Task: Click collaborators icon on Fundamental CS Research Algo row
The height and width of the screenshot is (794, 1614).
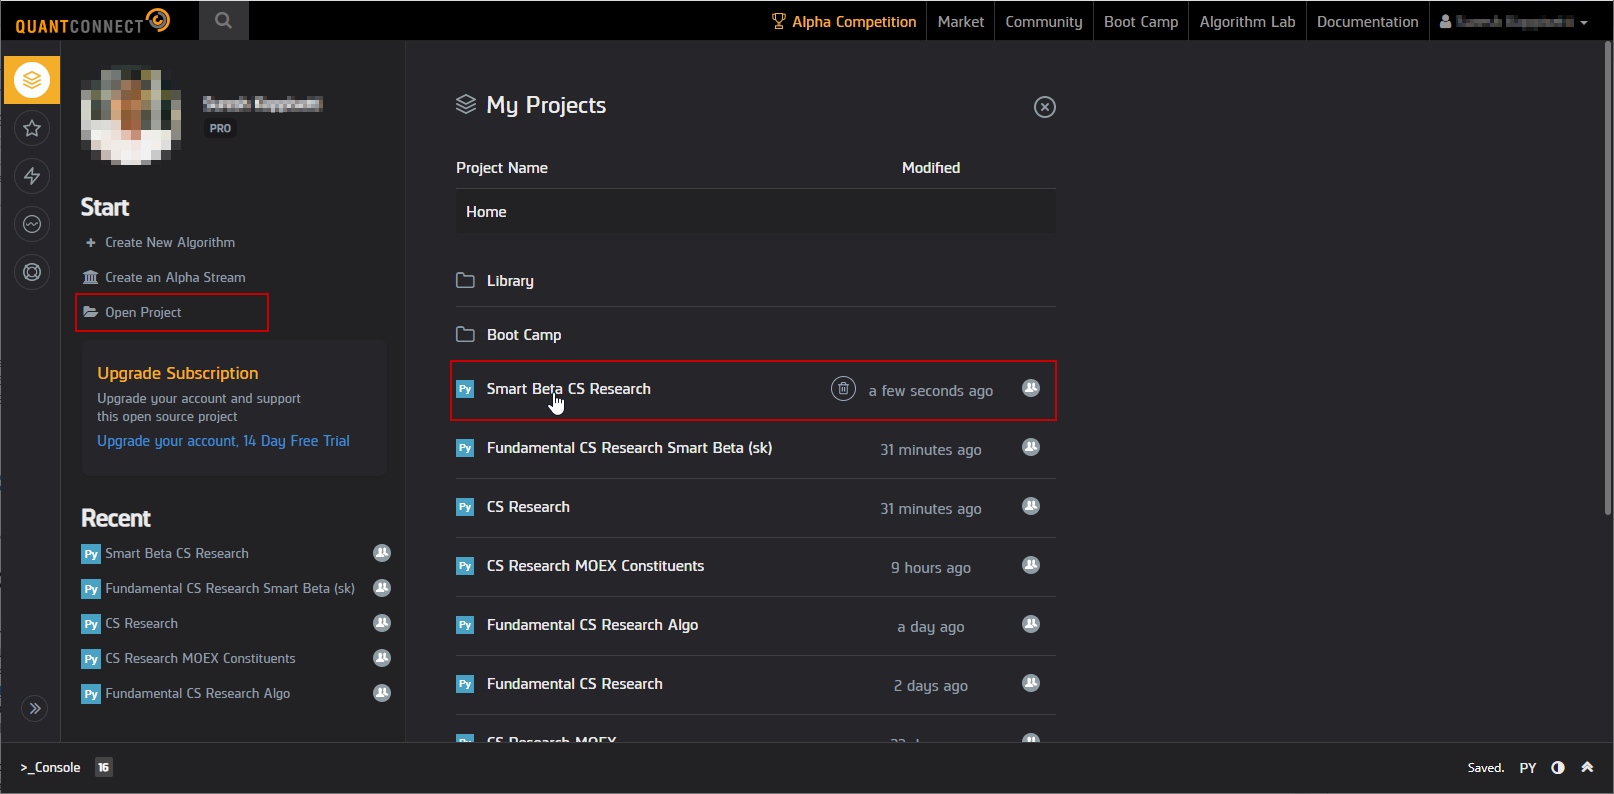Action: click(1031, 624)
